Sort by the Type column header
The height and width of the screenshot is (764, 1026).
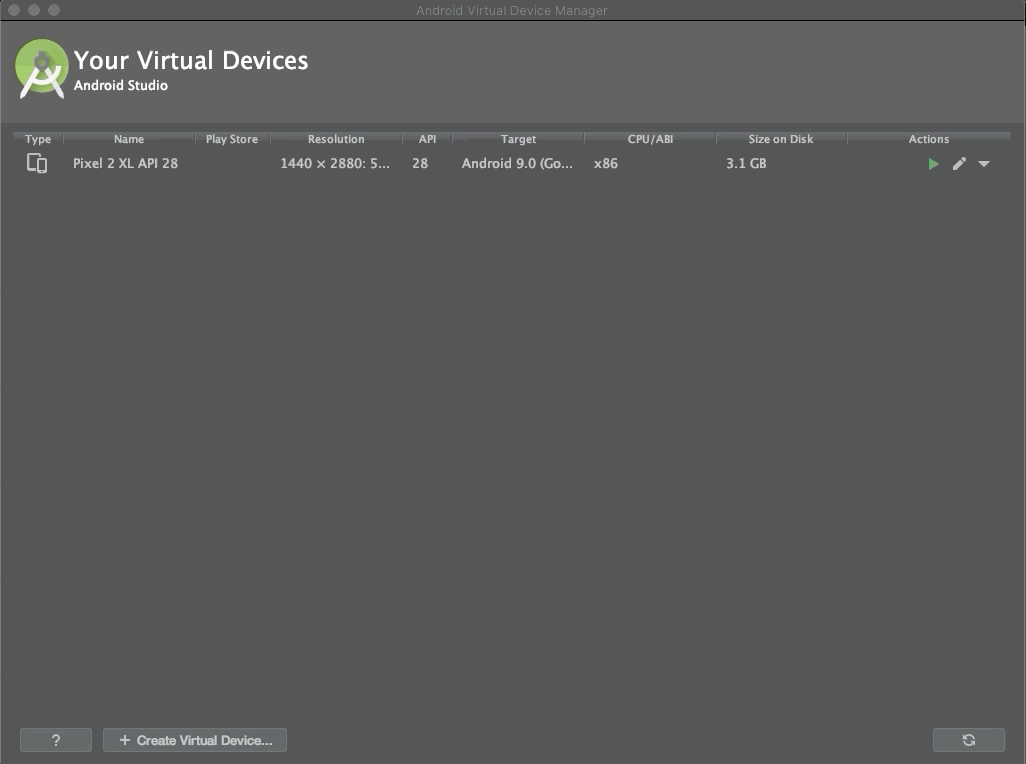pyautogui.click(x=38, y=139)
